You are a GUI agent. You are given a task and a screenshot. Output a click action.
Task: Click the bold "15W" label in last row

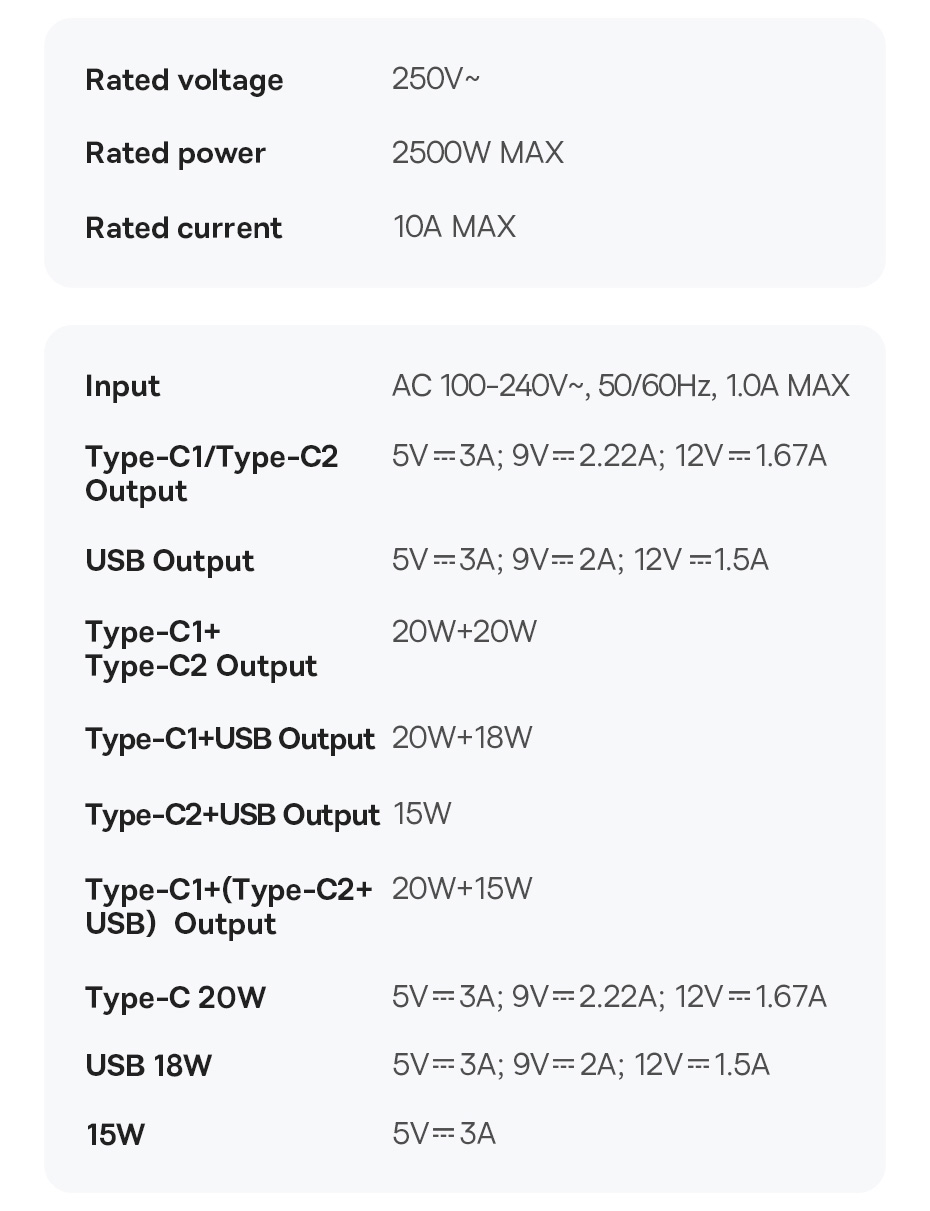(115, 1134)
